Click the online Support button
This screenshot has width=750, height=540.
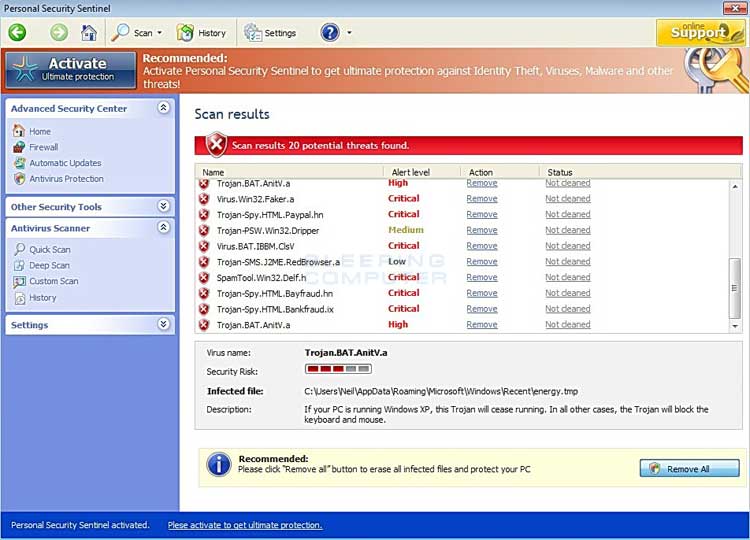tap(700, 33)
